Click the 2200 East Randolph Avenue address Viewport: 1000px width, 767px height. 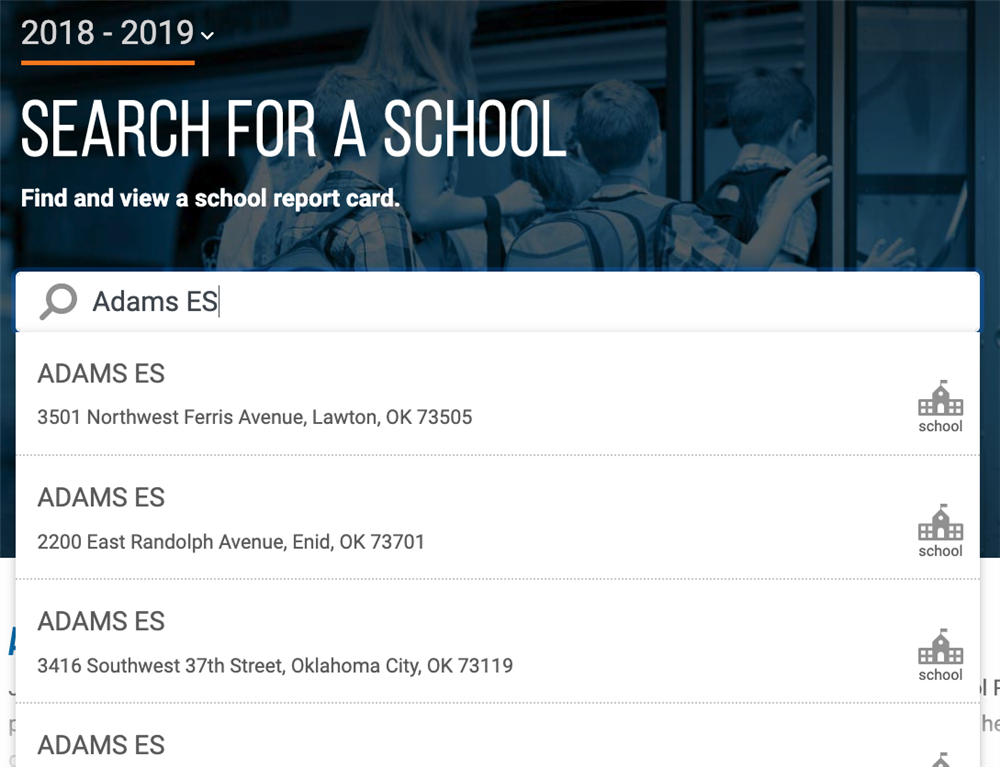click(231, 542)
